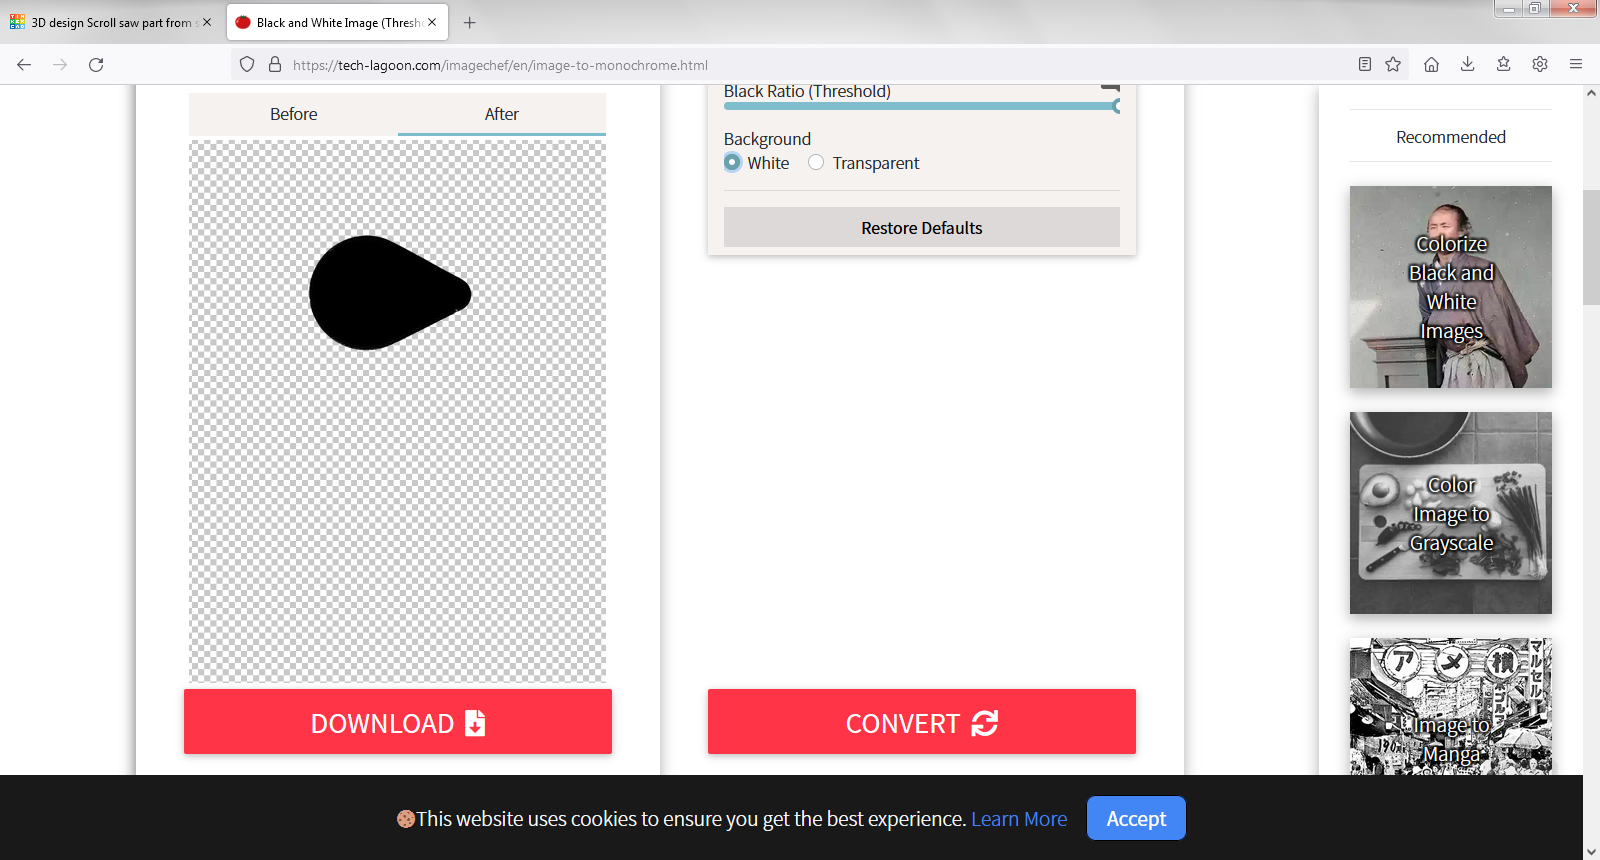Open the bookmarks tray icon in toolbar
The width and height of the screenshot is (1600, 860).
[1503, 65]
